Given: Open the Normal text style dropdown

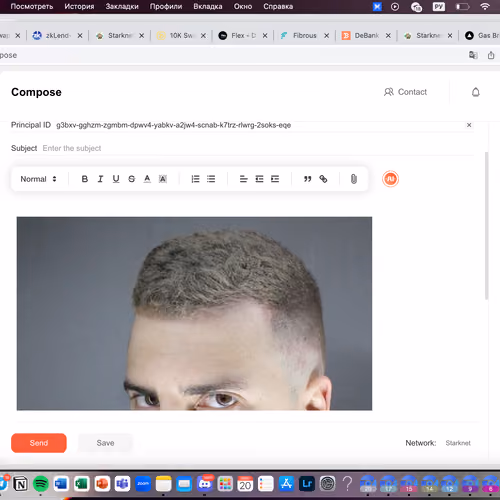Looking at the screenshot, I should coord(38,179).
